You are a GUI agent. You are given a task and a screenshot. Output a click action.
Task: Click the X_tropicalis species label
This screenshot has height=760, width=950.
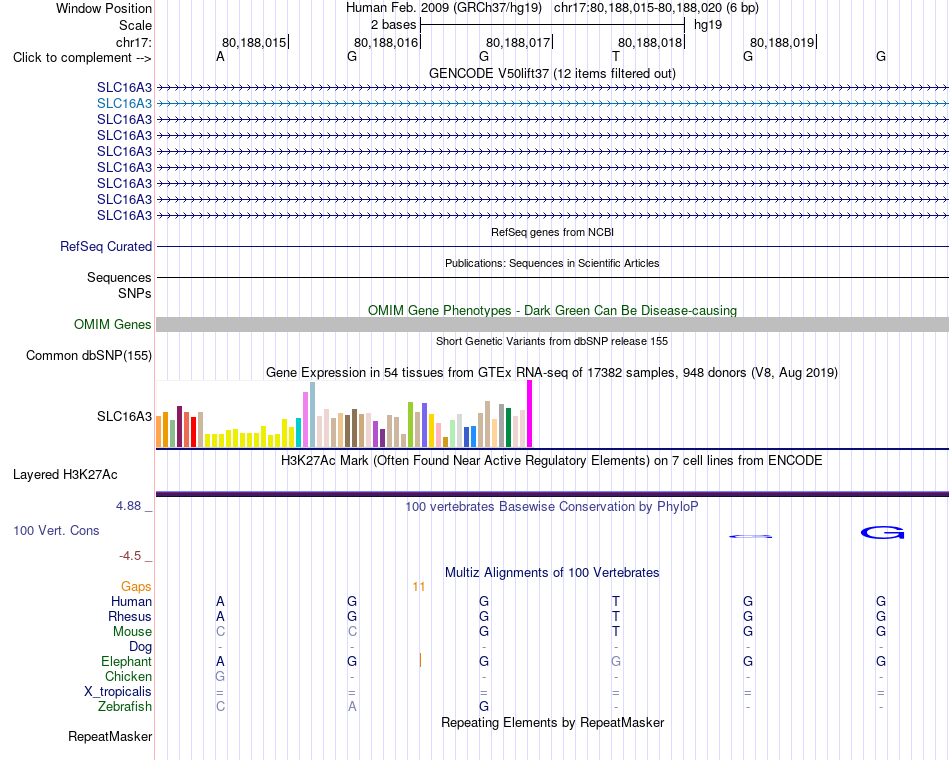pos(118,692)
